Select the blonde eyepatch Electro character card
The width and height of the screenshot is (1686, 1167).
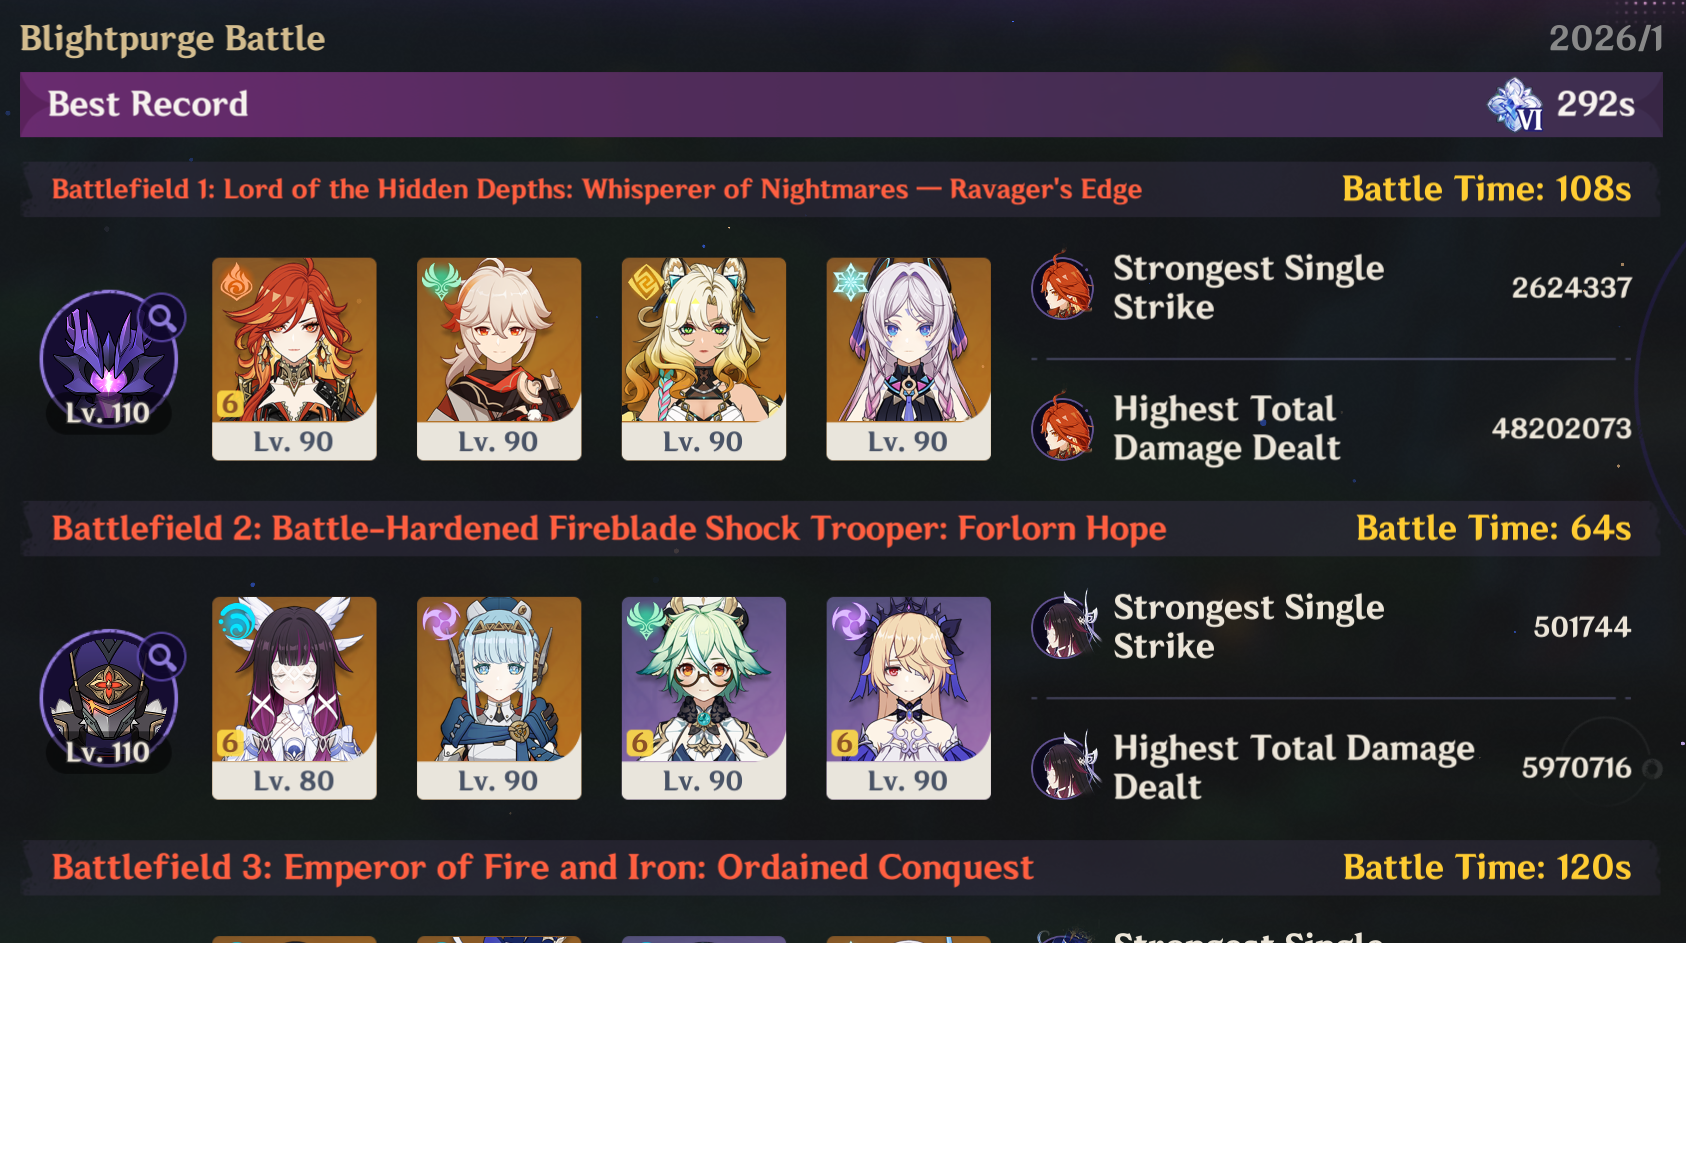click(909, 698)
